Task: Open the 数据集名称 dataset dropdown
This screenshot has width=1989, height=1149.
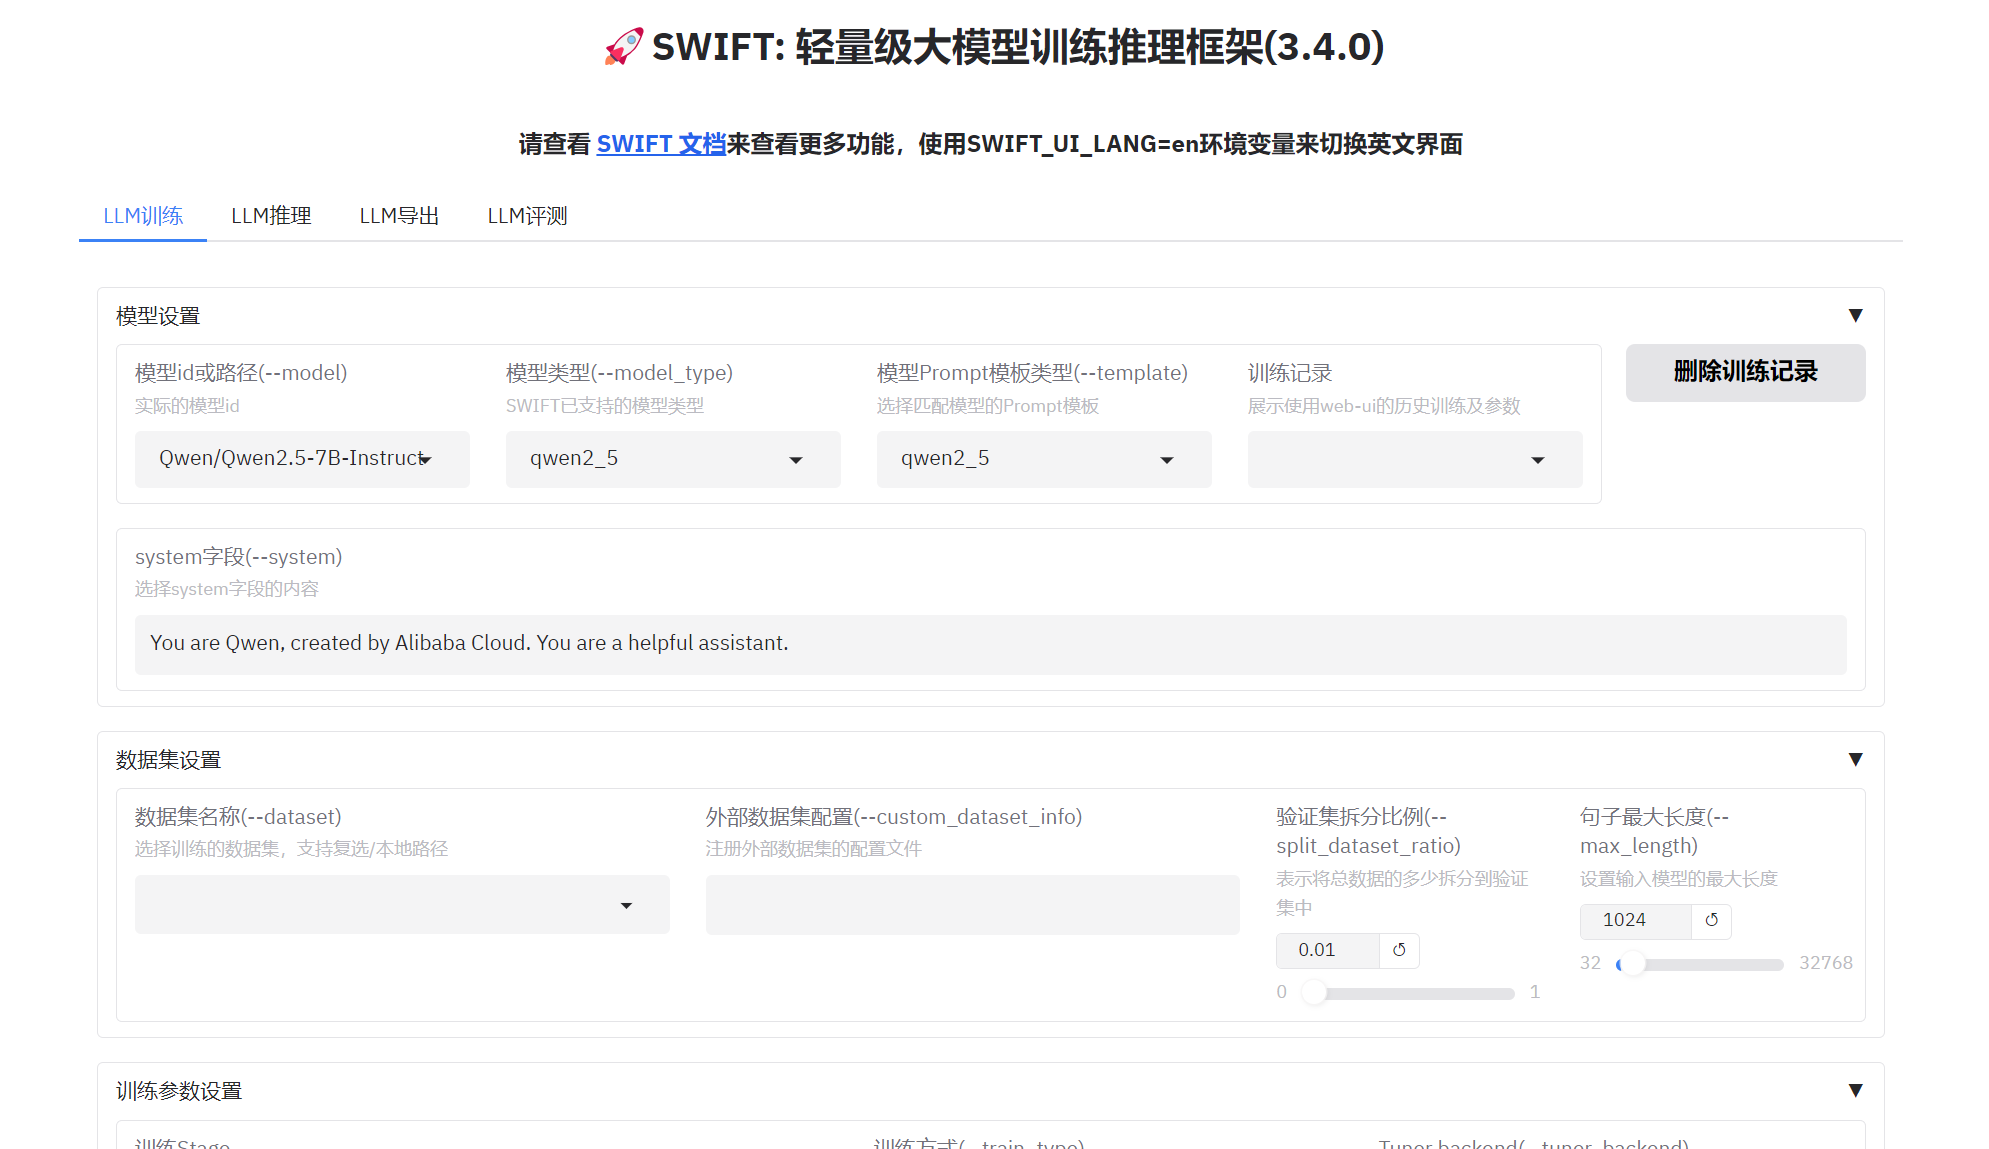Action: pos(402,905)
